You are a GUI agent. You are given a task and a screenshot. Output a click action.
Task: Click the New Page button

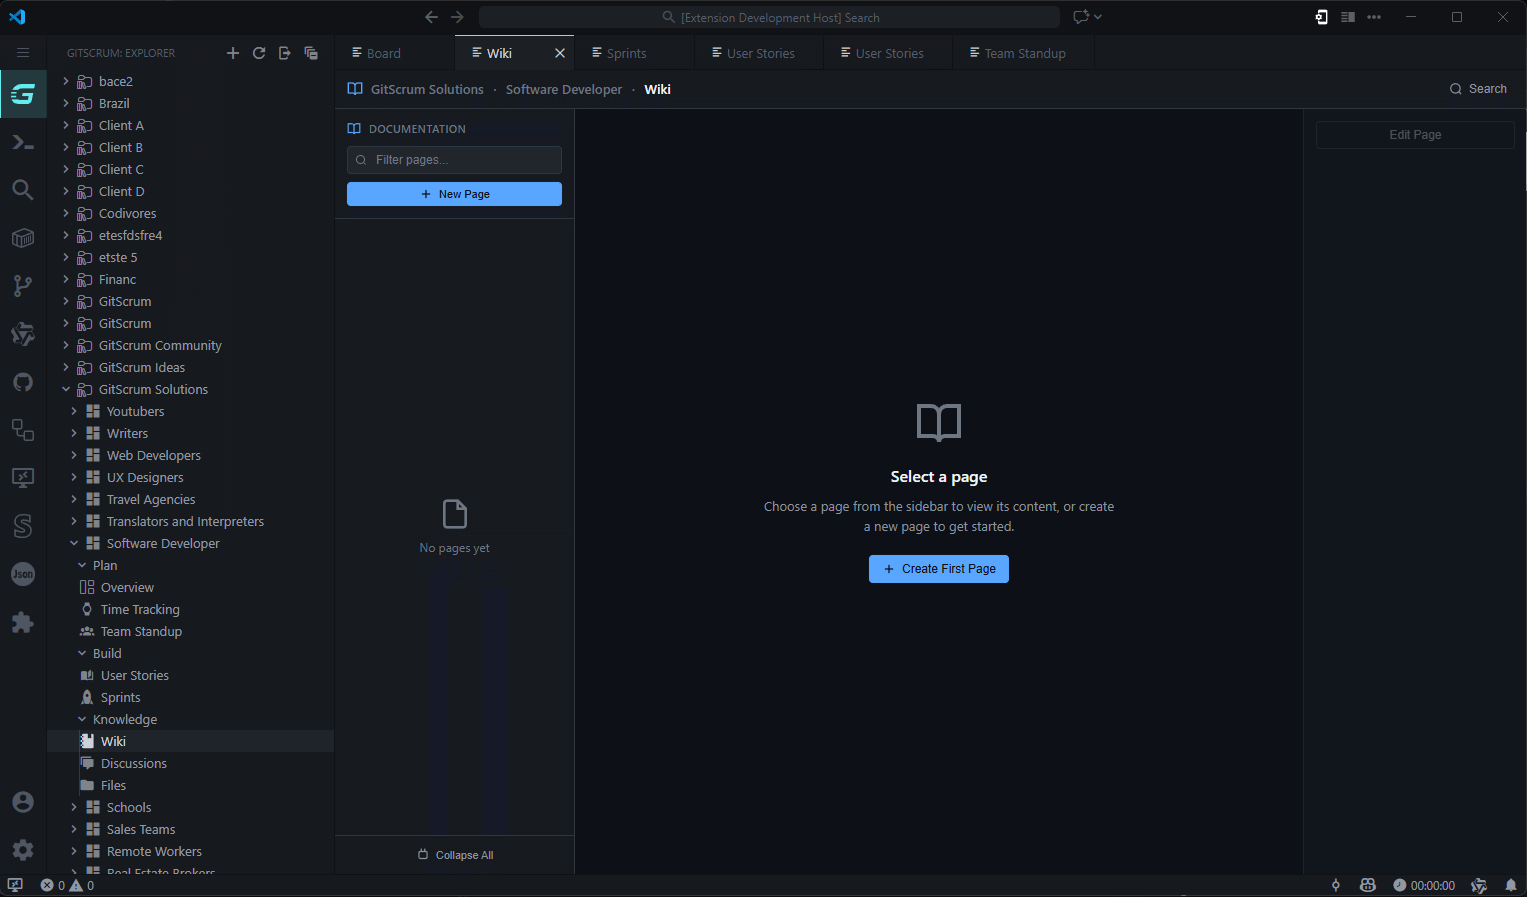(x=454, y=193)
